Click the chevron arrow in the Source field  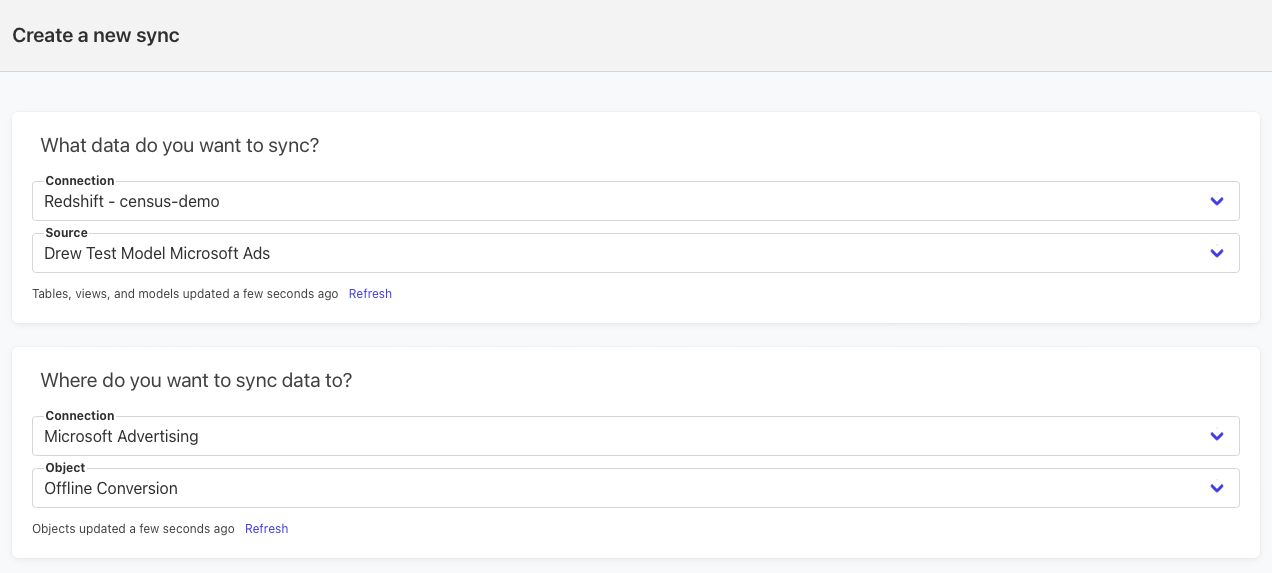coord(1216,253)
